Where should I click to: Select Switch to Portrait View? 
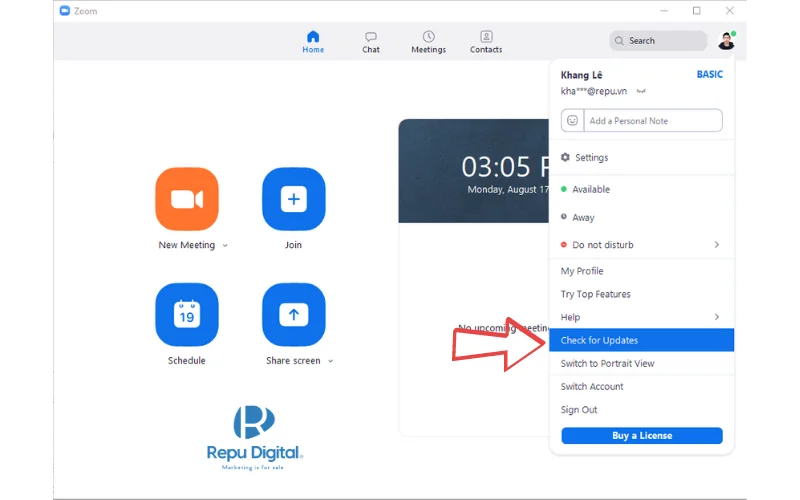pyautogui.click(x=641, y=364)
